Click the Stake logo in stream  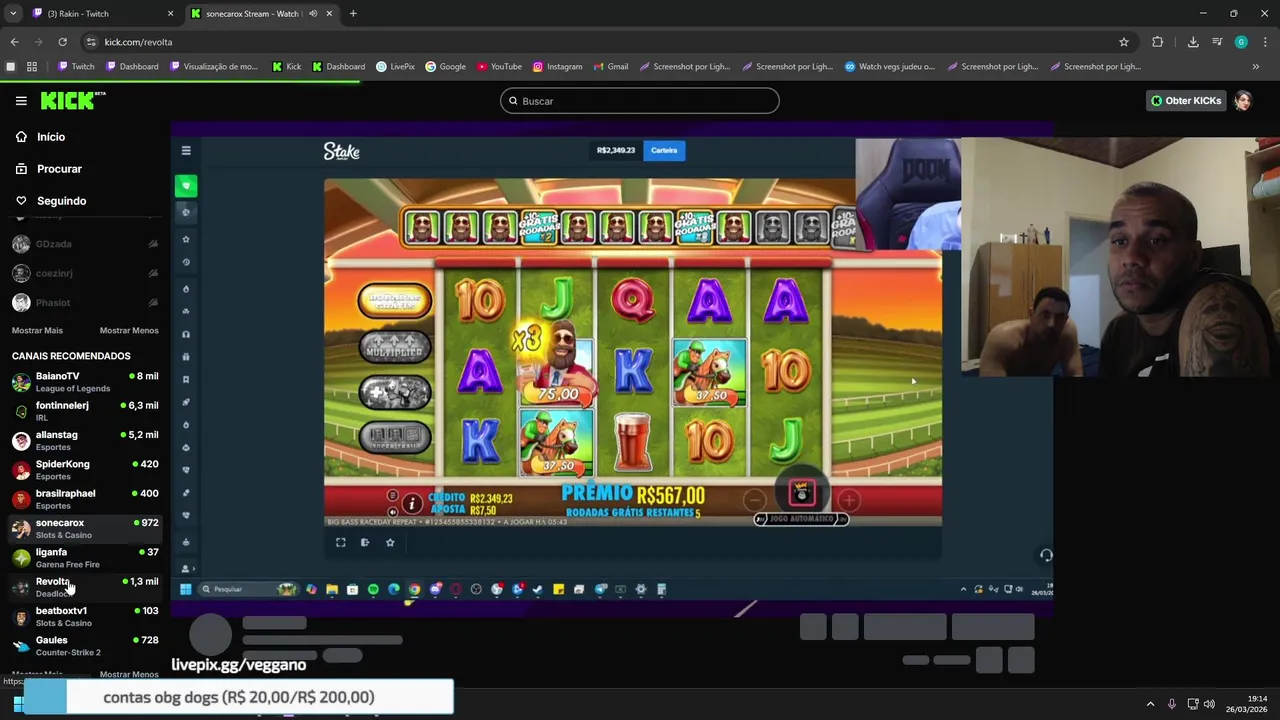(341, 151)
